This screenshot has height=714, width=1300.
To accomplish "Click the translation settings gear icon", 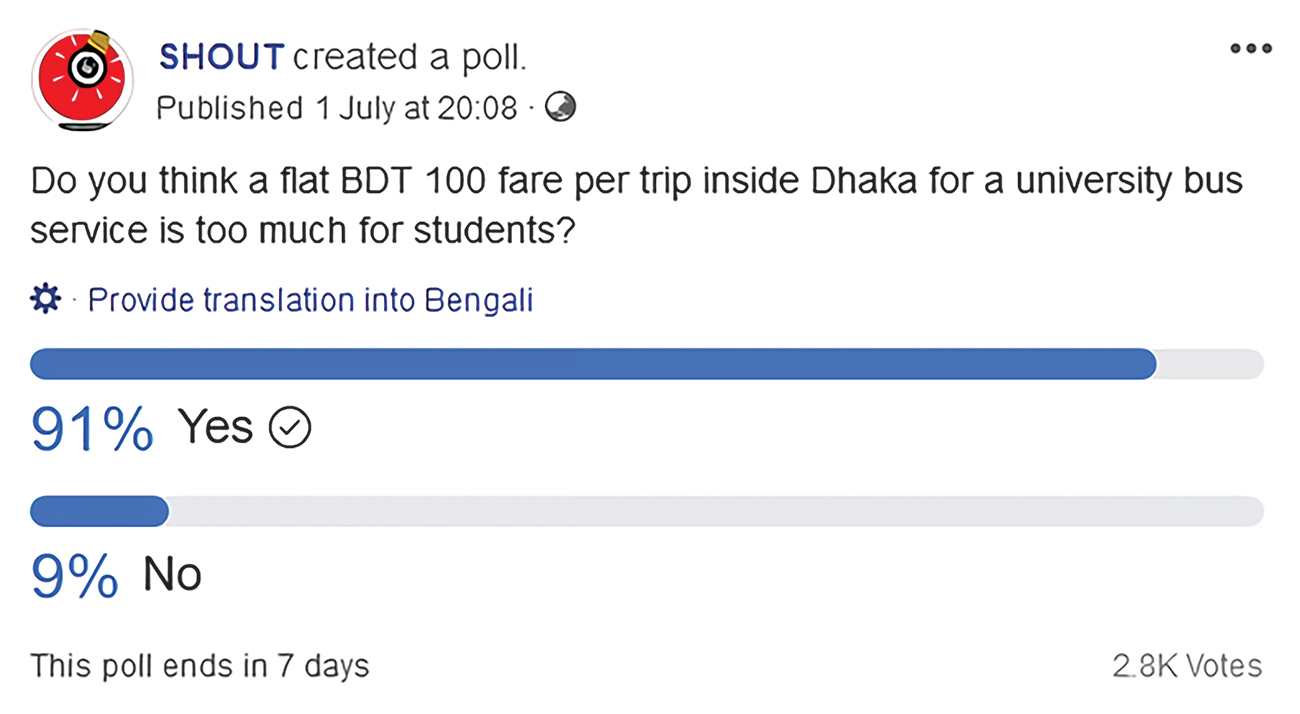I will pos(46,299).
